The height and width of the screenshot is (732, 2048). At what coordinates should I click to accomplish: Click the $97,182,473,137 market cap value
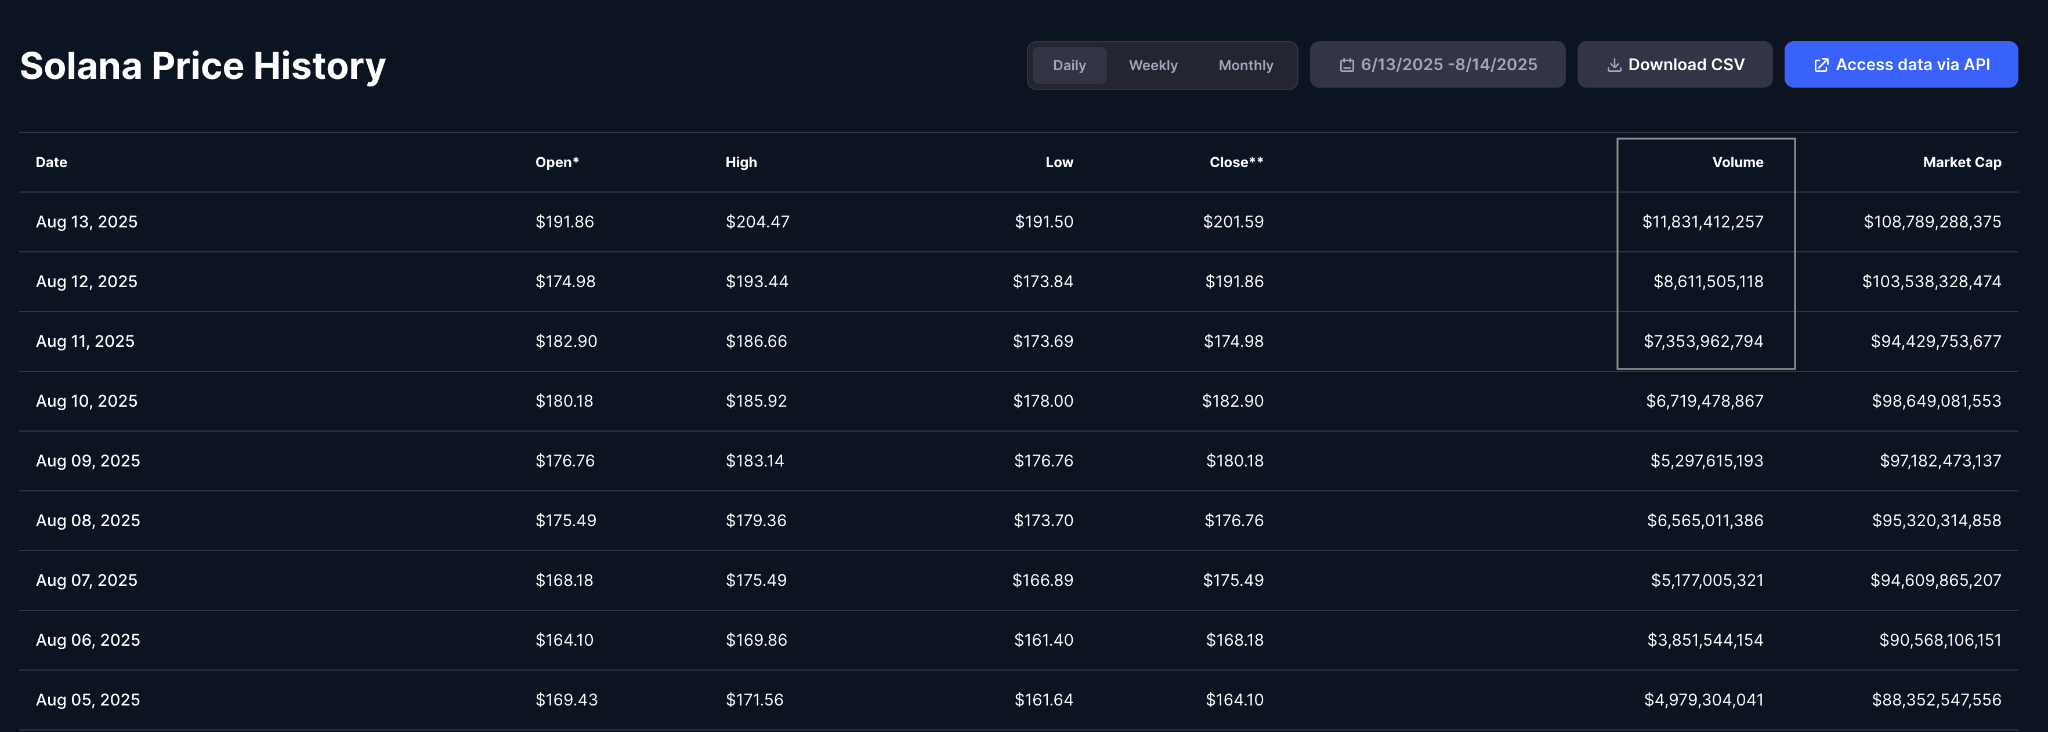(x=1941, y=461)
